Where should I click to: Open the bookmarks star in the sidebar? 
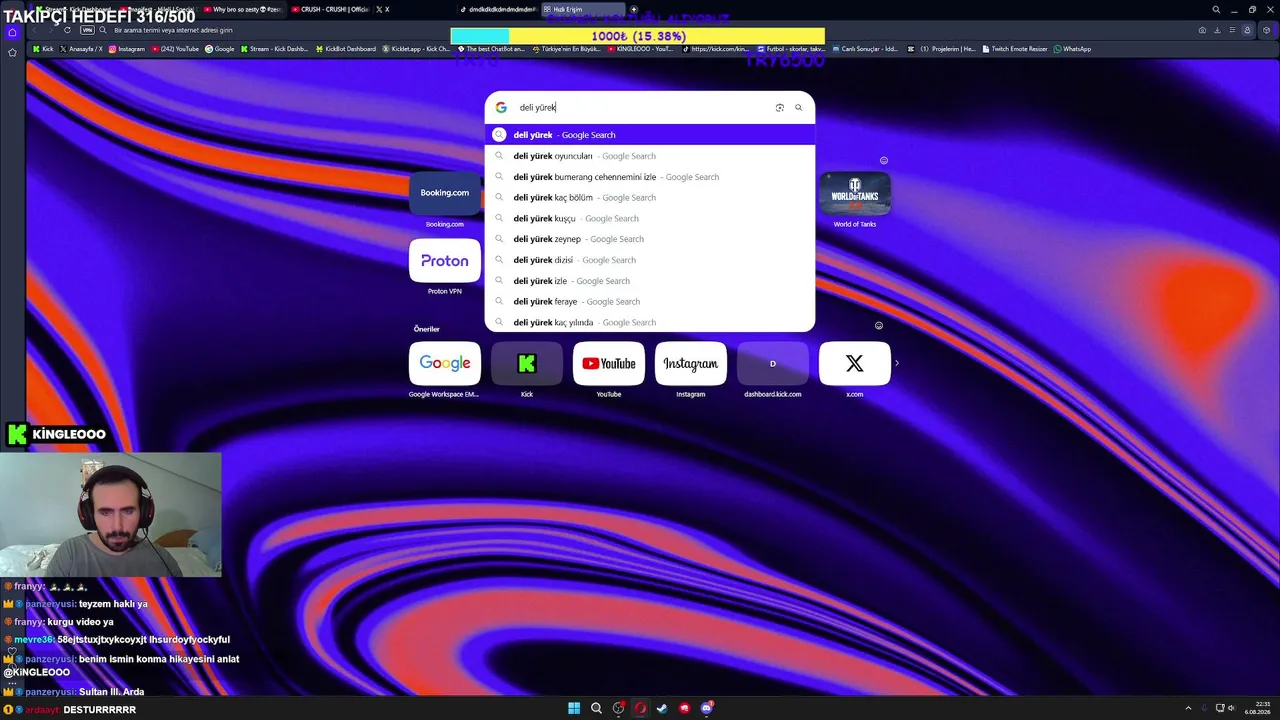12,52
